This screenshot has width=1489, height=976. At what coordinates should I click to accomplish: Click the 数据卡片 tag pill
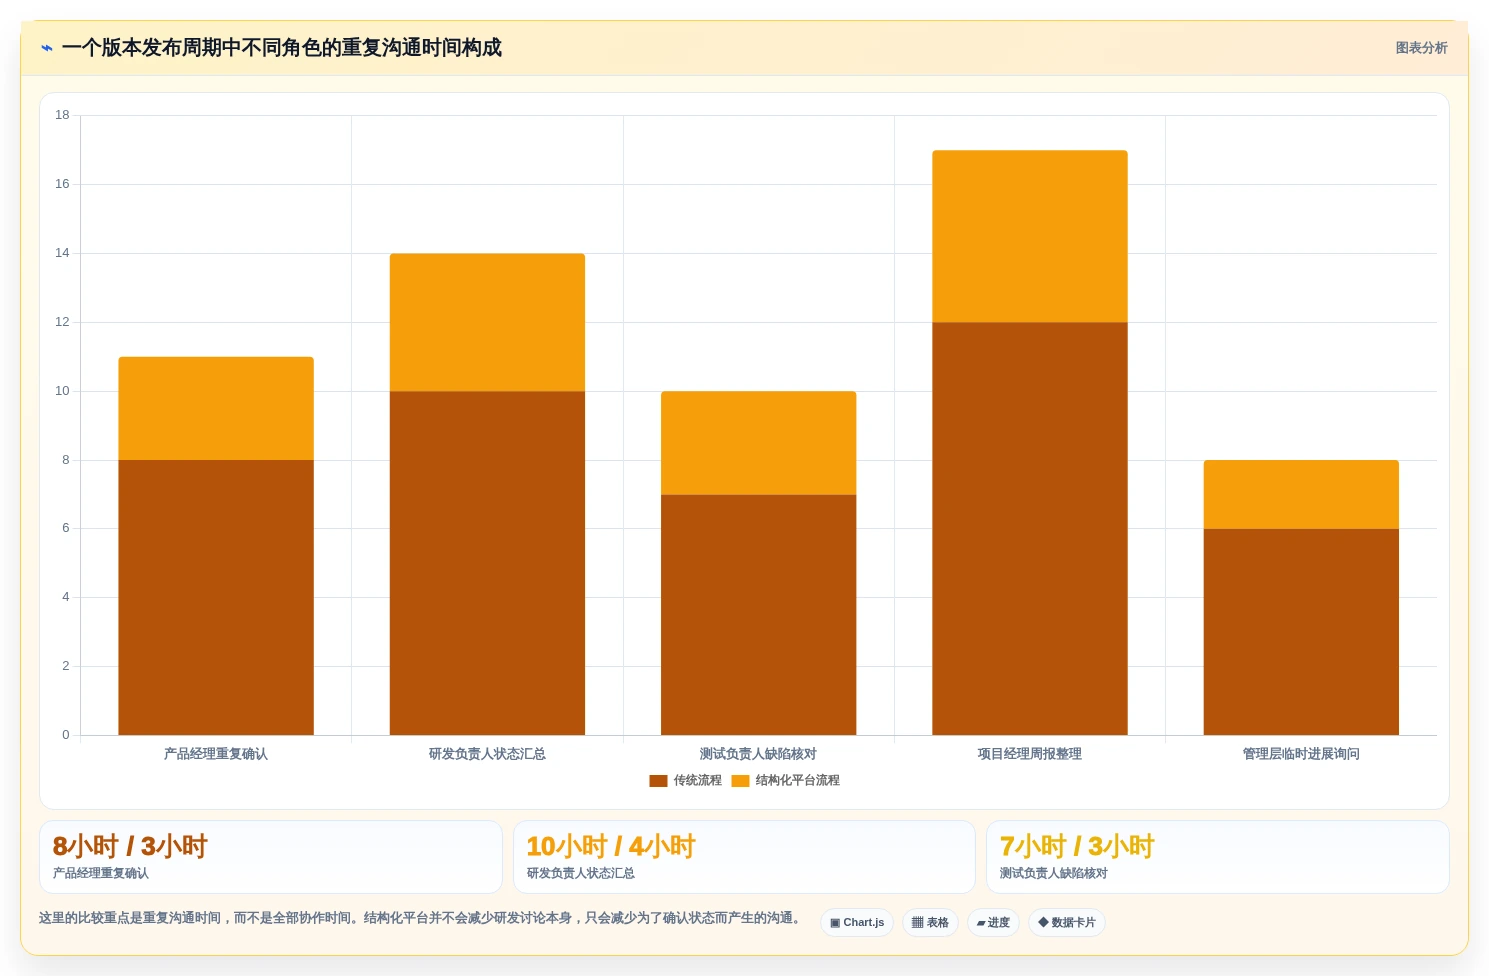(x=1066, y=922)
